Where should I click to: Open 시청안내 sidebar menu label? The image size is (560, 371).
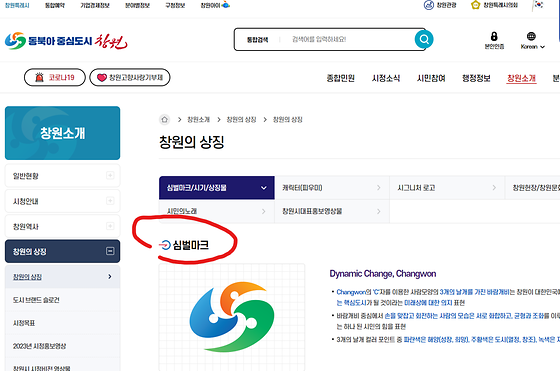click(x=25, y=201)
